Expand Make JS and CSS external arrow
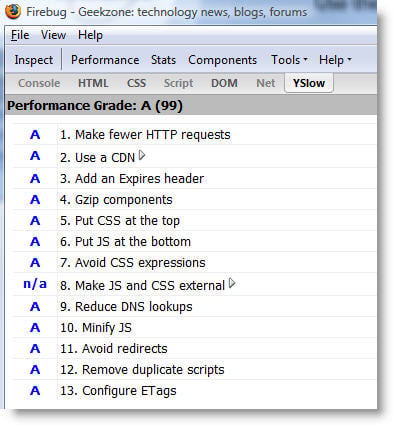Viewport: 393px width, 425px height. (232, 284)
